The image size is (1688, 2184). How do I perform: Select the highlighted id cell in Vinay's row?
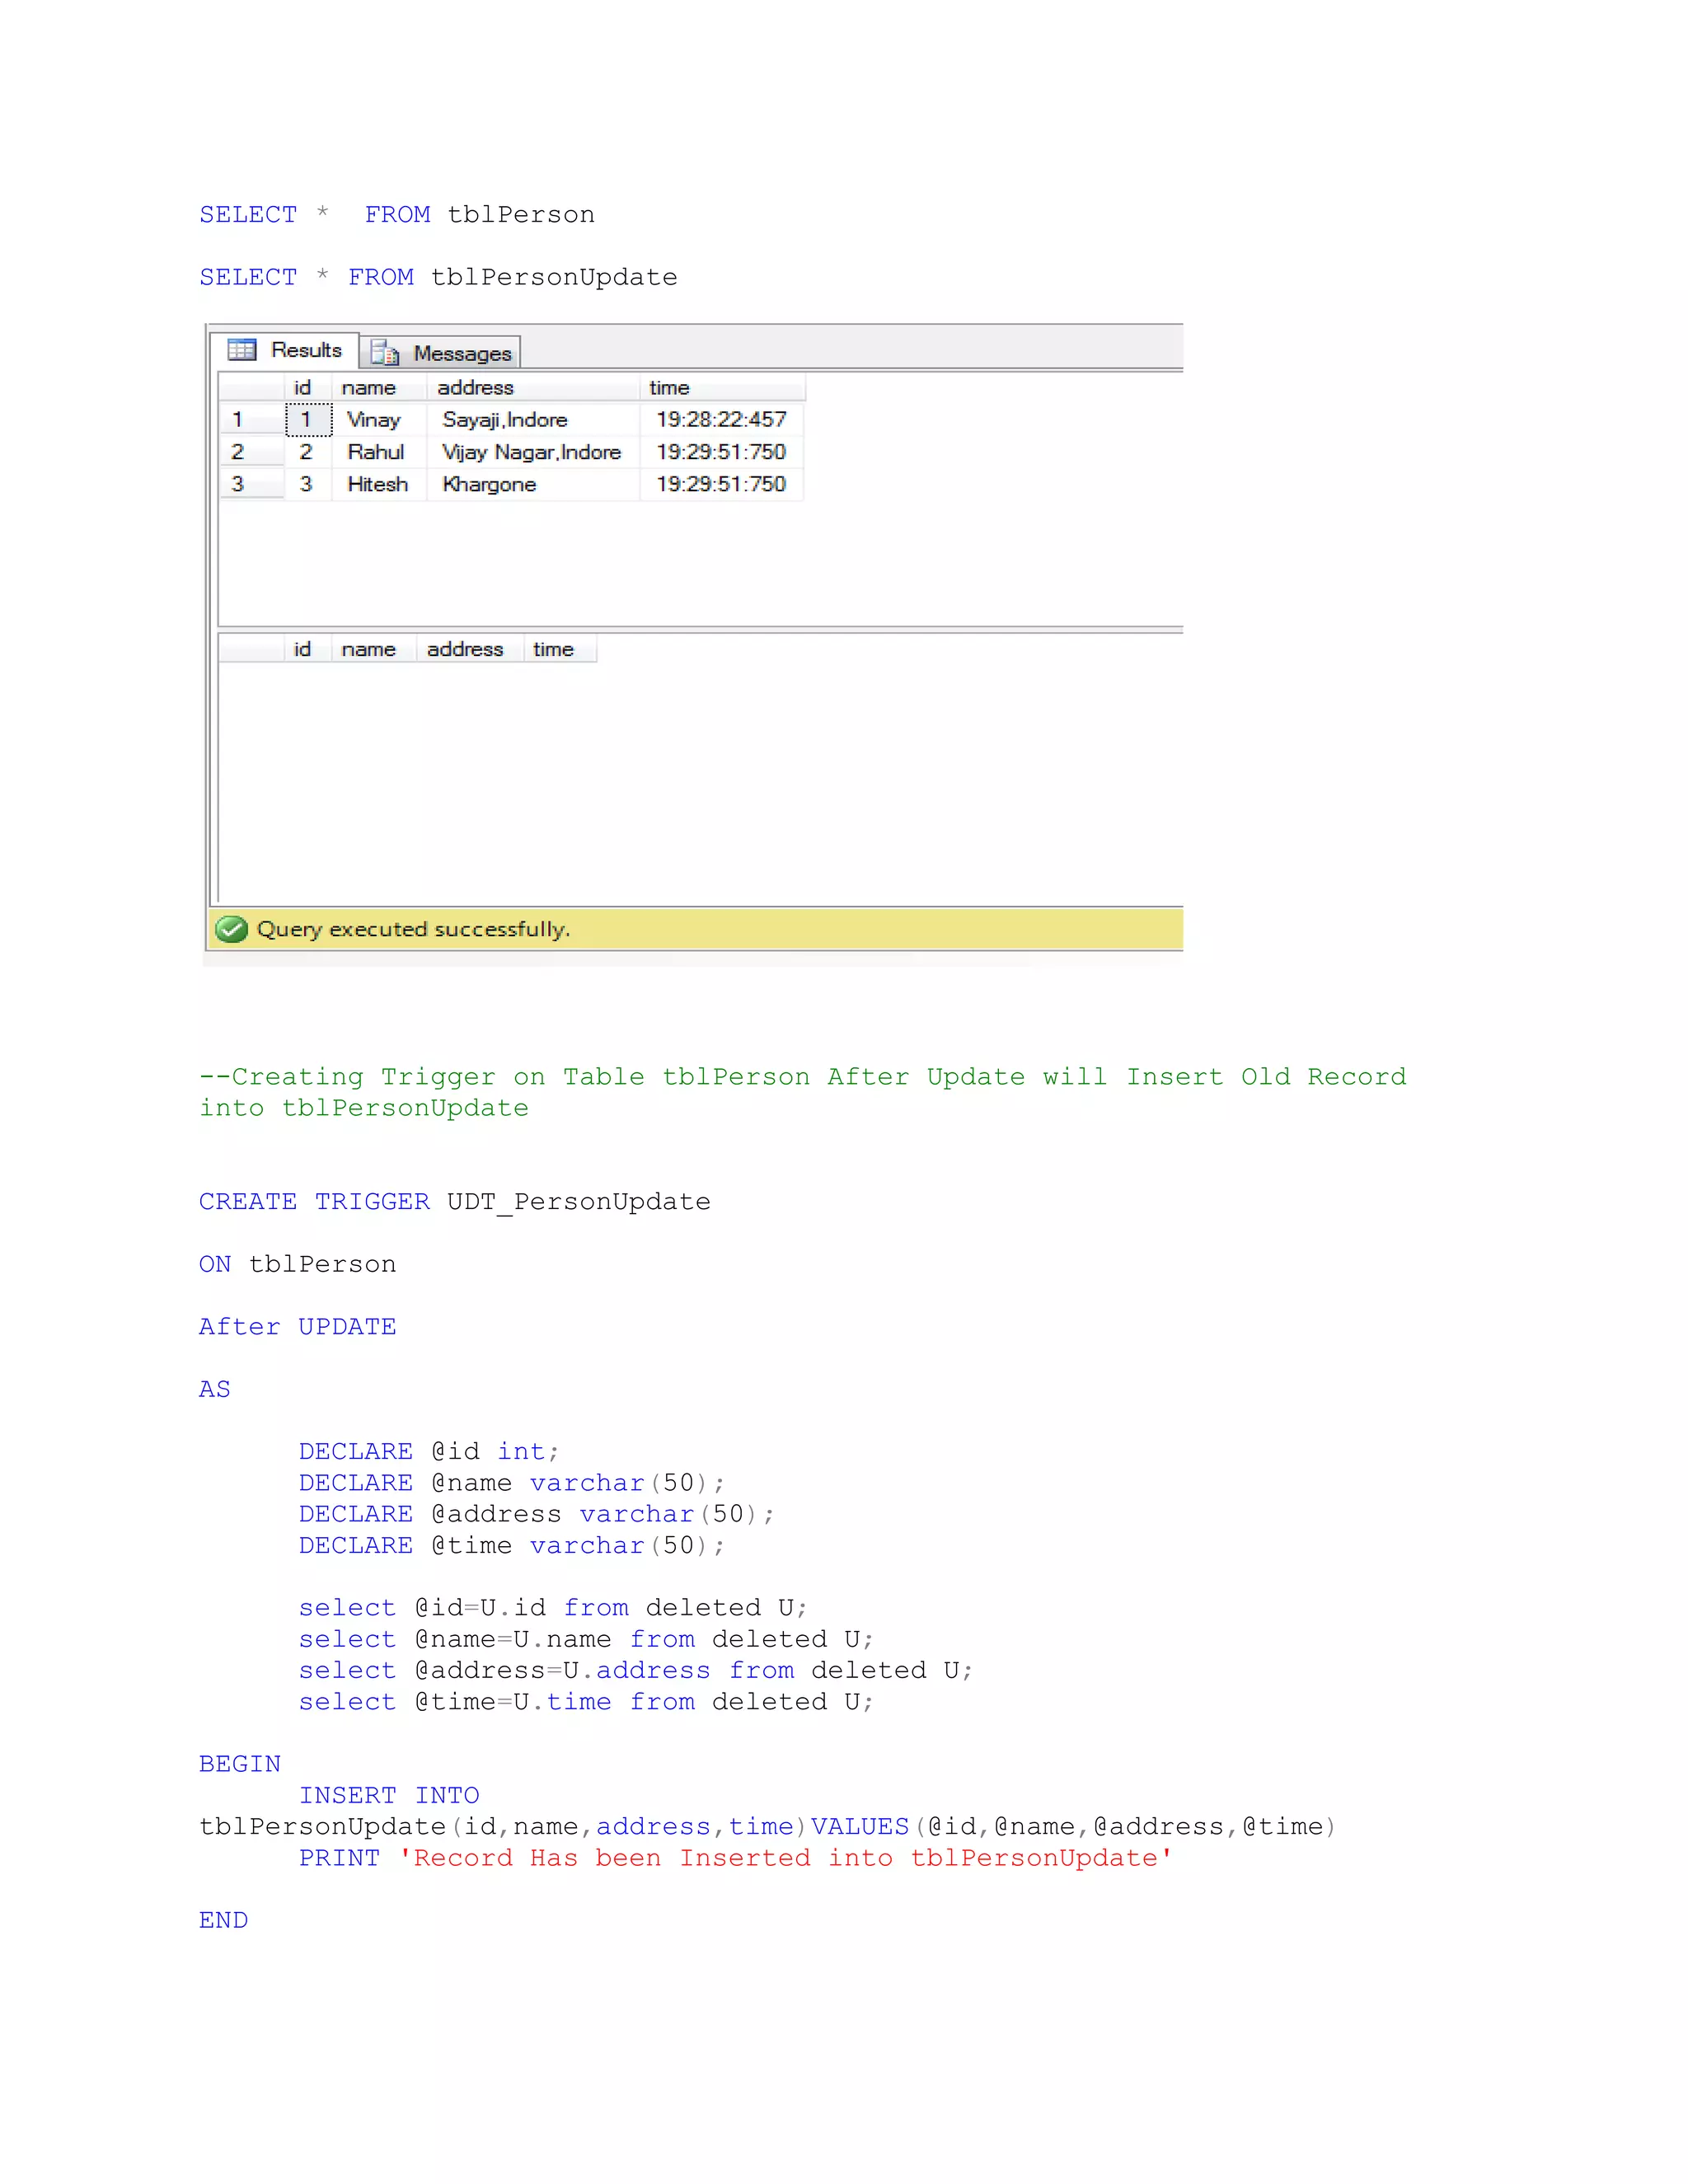click(308, 420)
